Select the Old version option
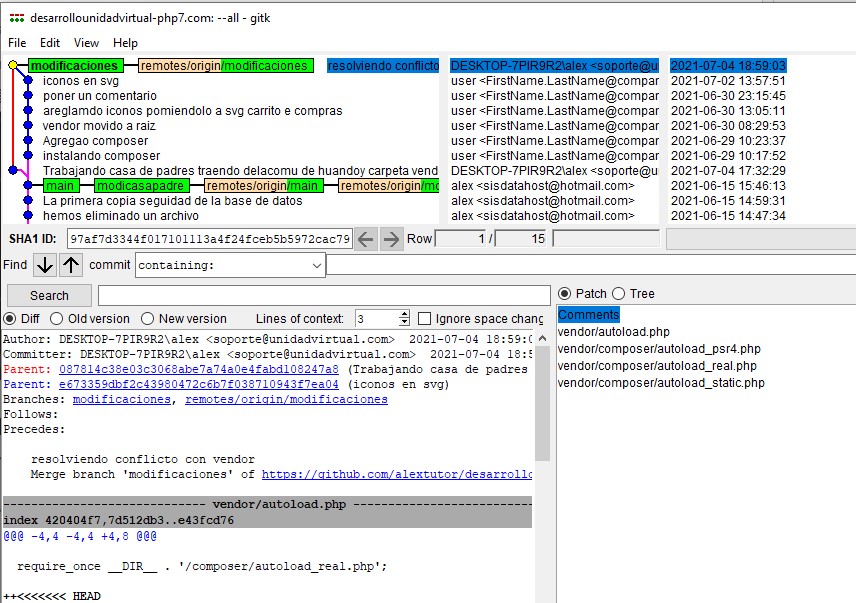This screenshot has height=603, width=856. 56,319
